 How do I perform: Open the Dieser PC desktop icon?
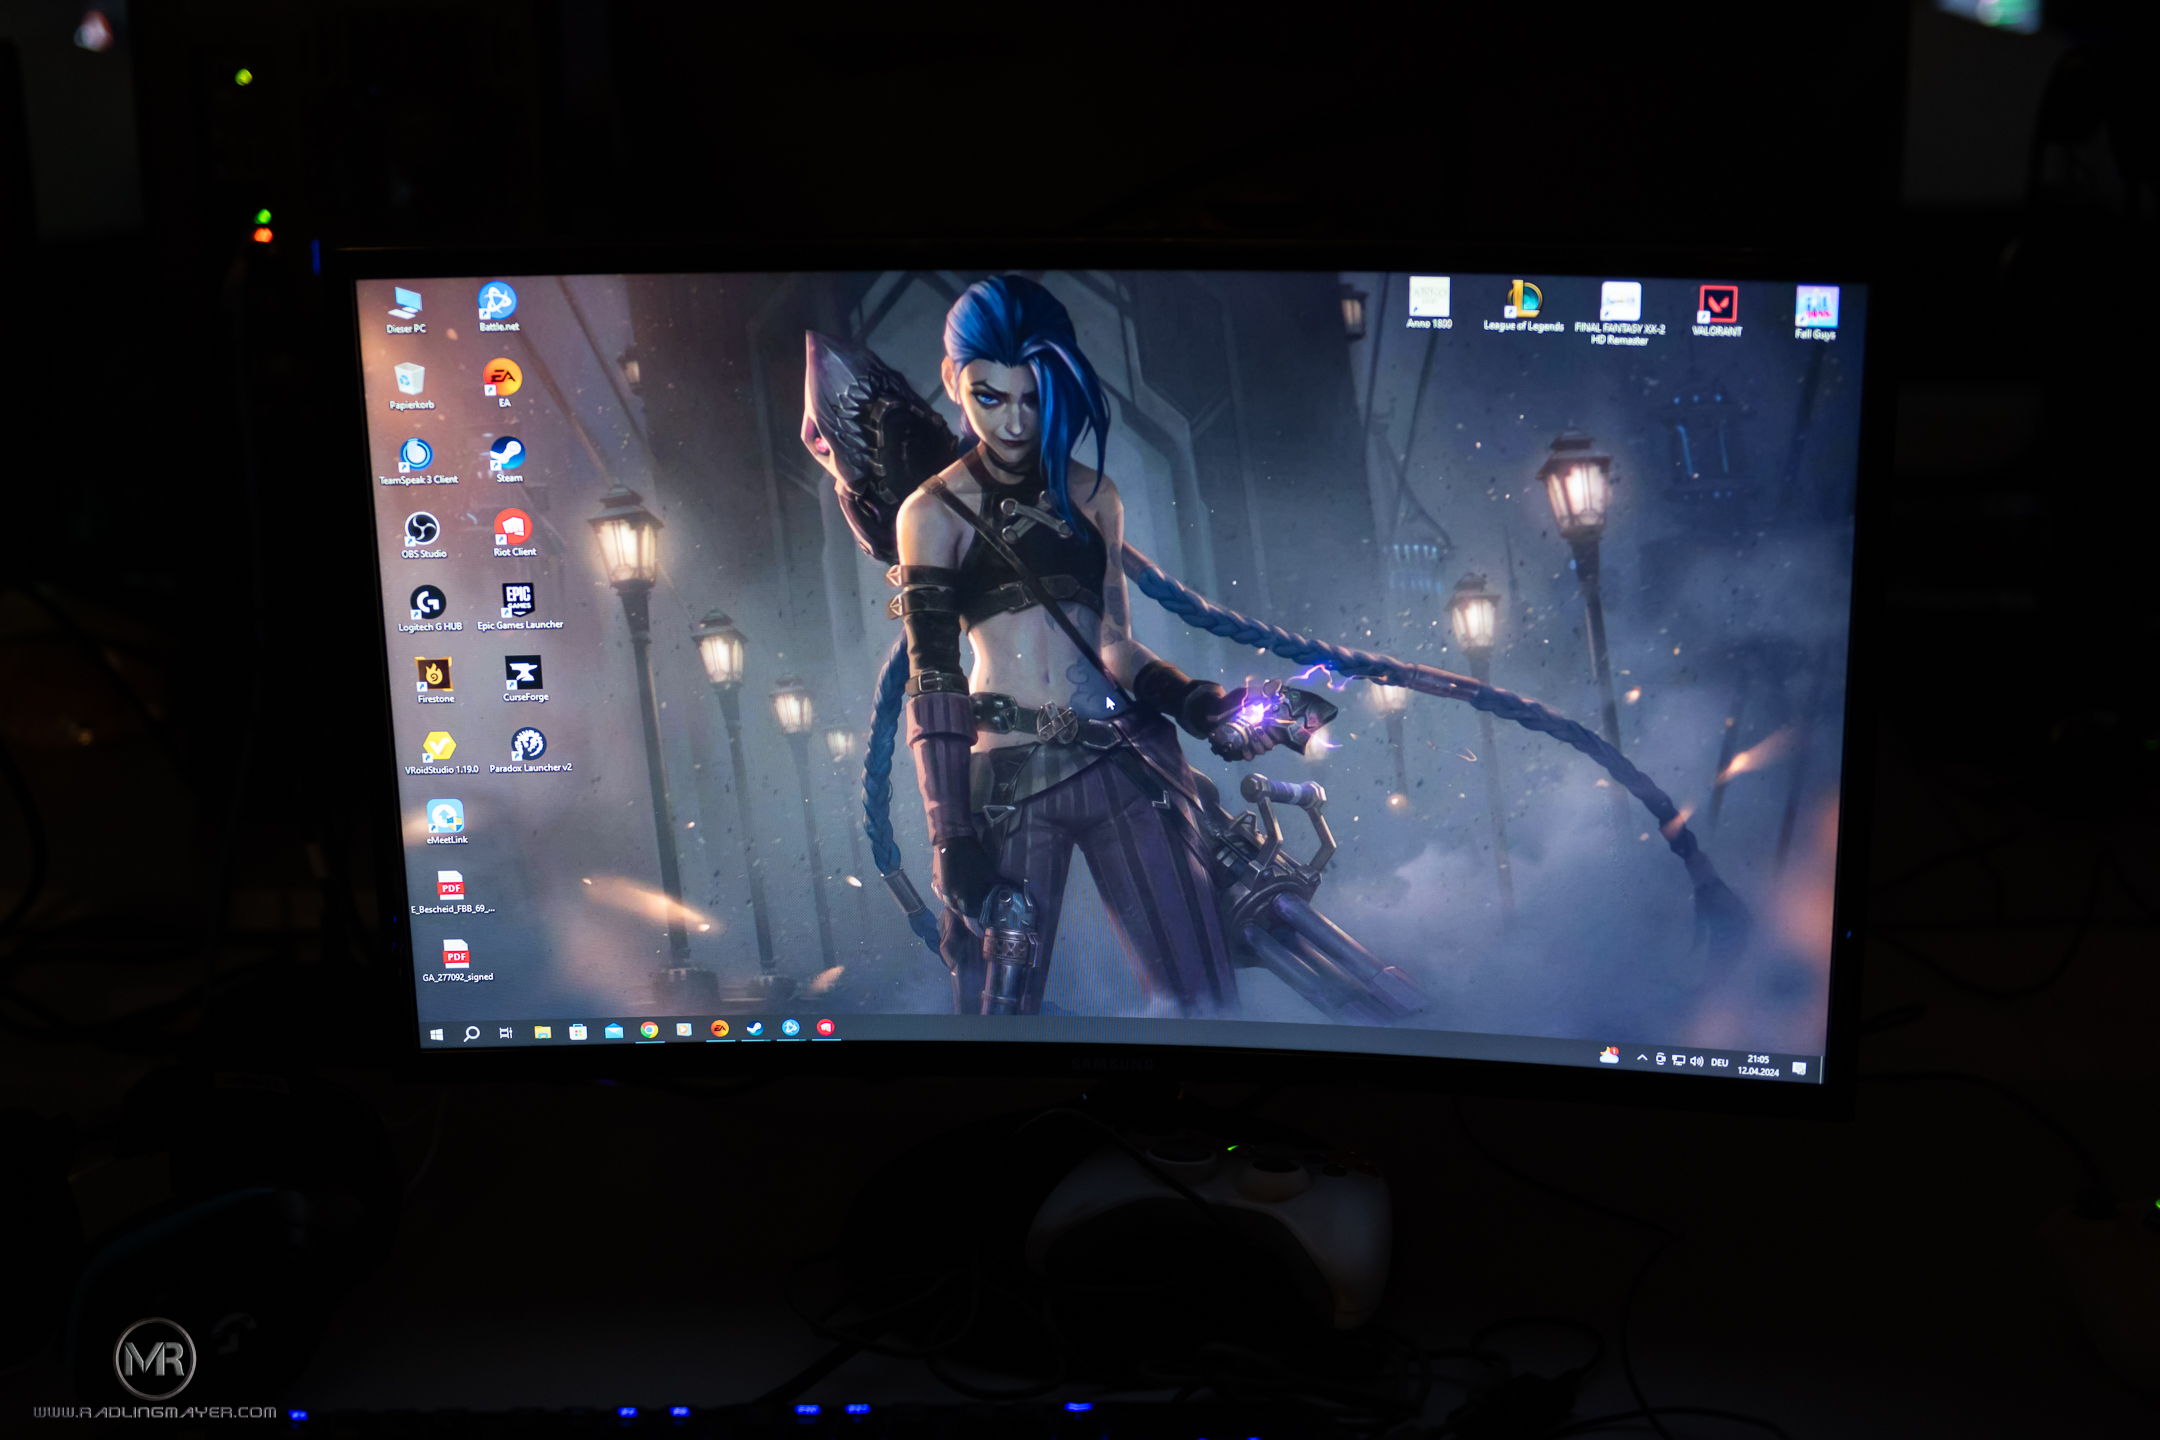pyautogui.click(x=406, y=309)
